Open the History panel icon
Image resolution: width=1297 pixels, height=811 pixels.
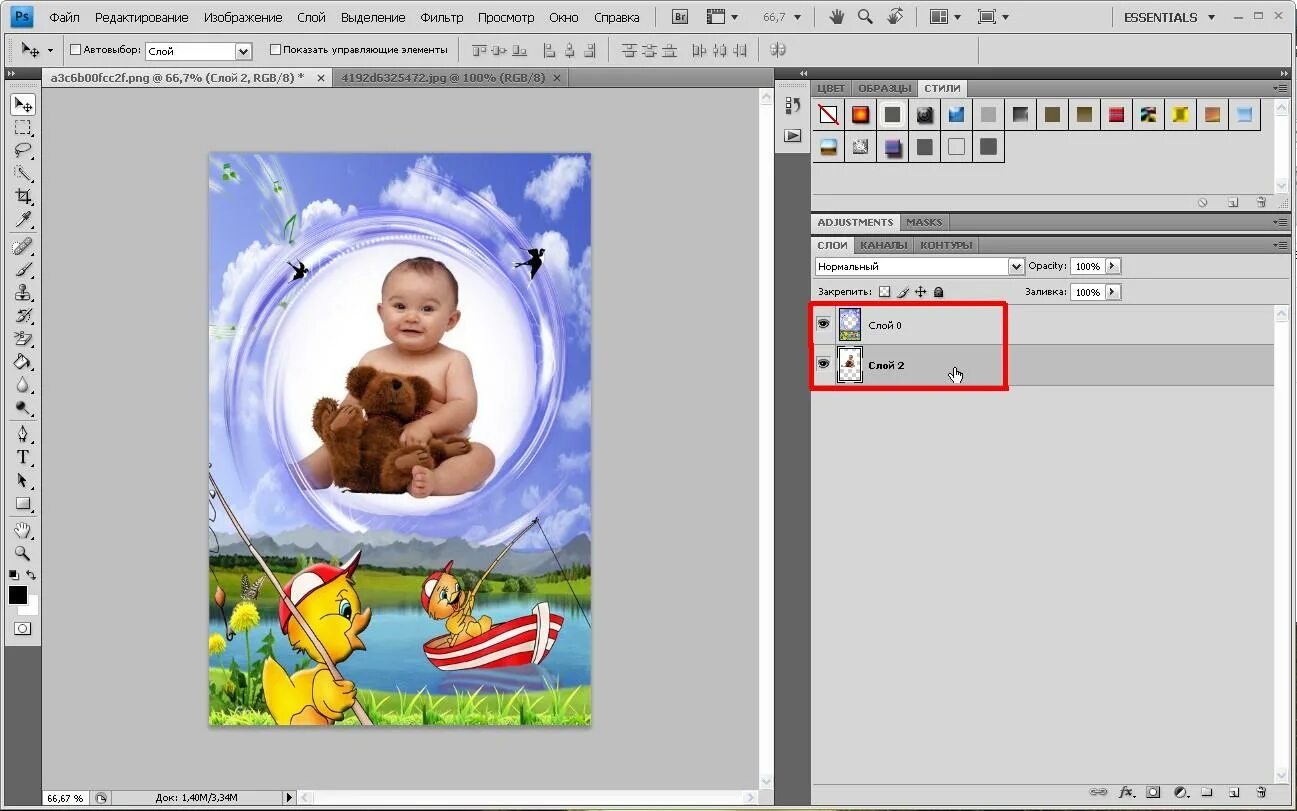point(793,105)
